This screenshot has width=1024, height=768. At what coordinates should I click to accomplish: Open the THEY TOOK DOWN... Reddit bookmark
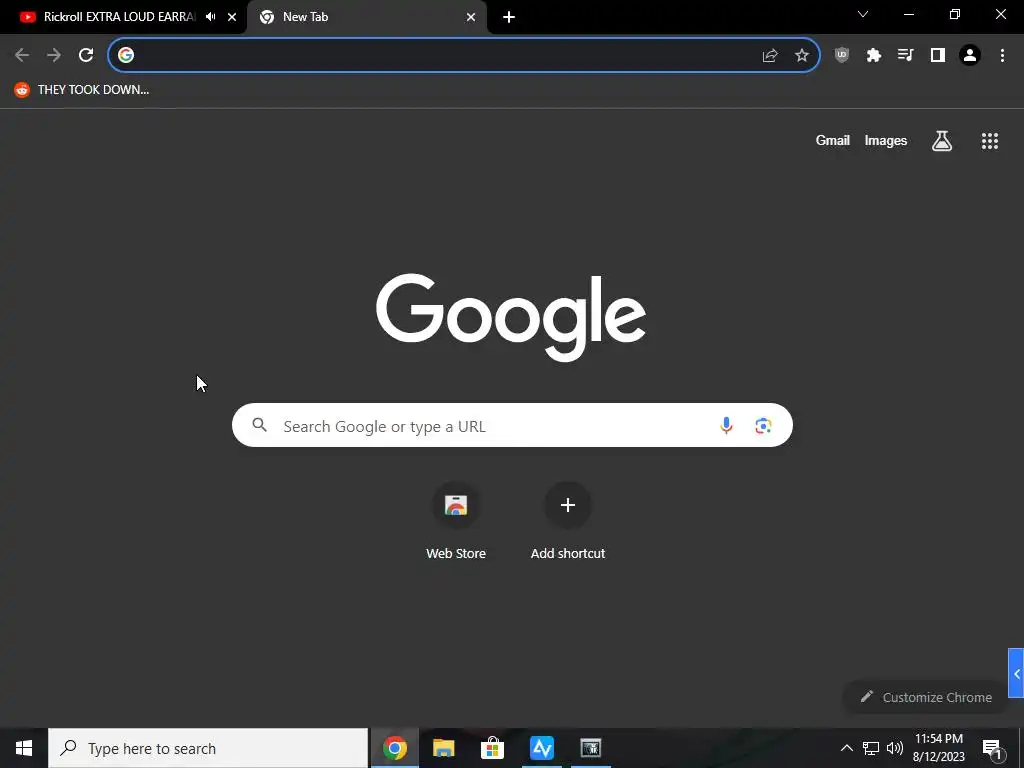click(x=82, y=89)
